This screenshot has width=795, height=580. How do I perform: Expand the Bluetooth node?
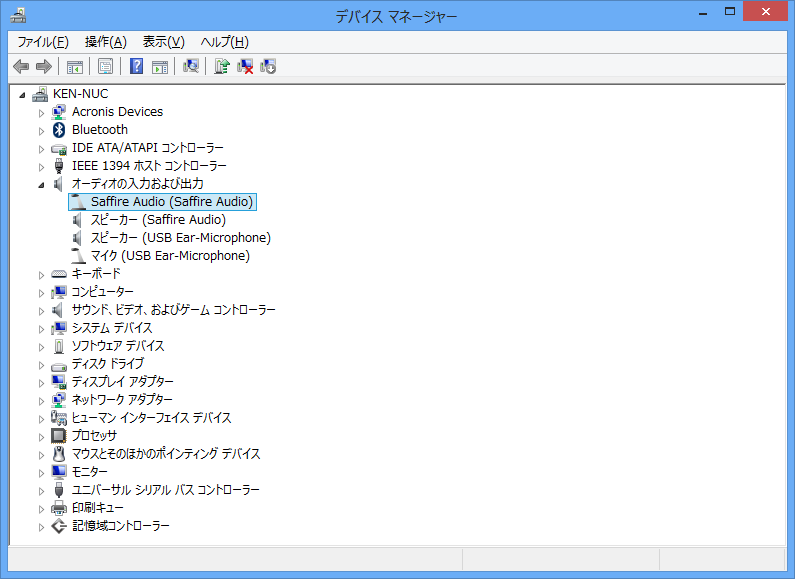(x=42, y=131)
